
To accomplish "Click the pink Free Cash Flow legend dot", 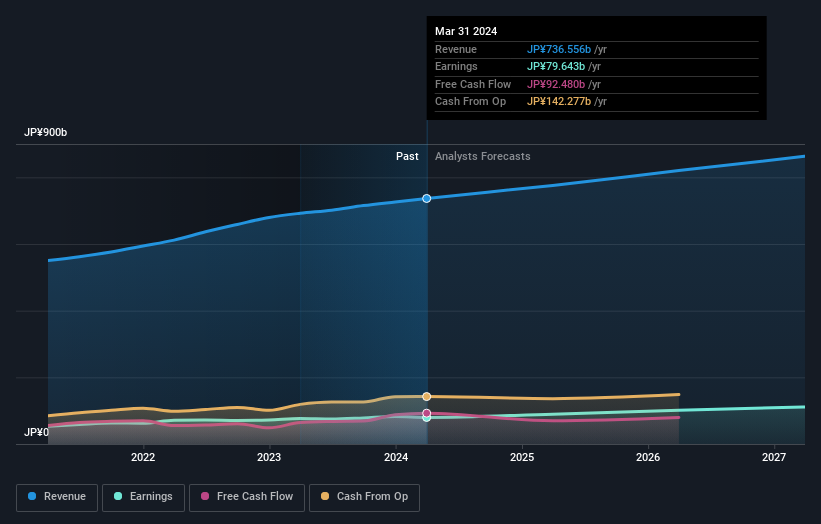I will (x=205, y=496).
